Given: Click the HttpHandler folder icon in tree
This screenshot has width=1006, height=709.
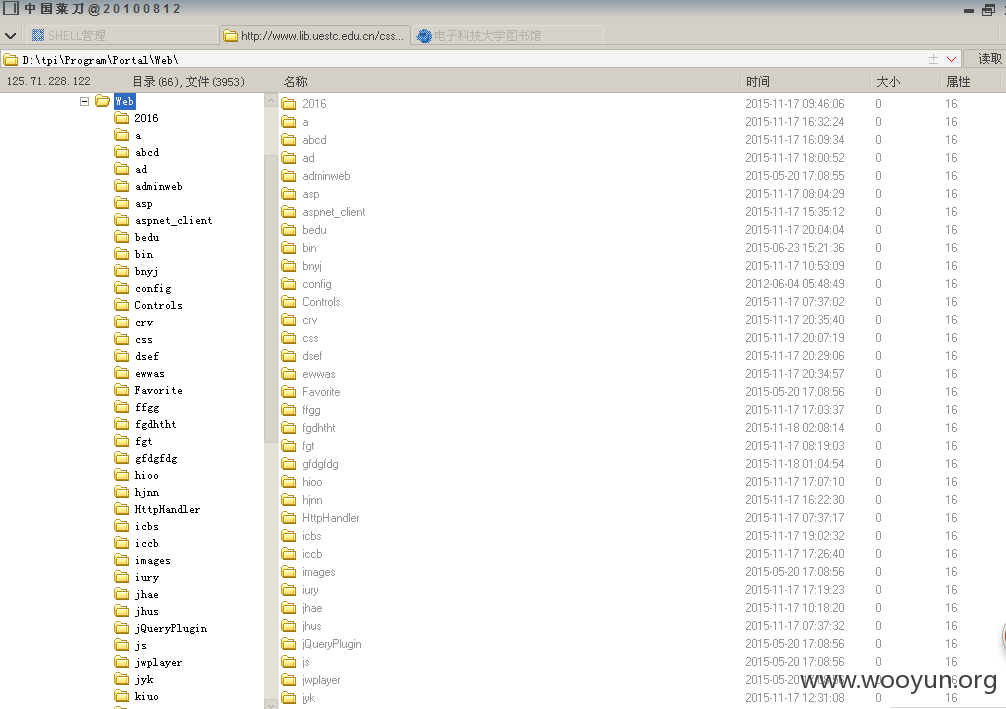Looking at the screenshot, I should point(122,509).
